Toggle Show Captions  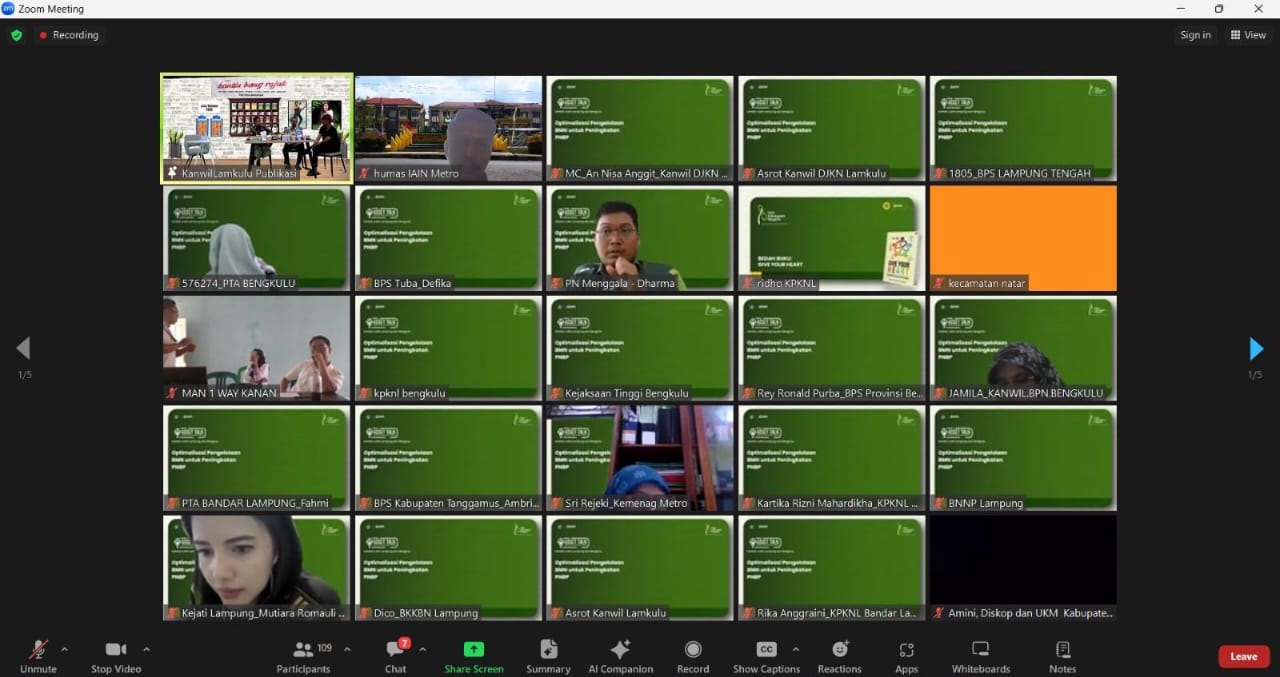click(x=766, y=655)
